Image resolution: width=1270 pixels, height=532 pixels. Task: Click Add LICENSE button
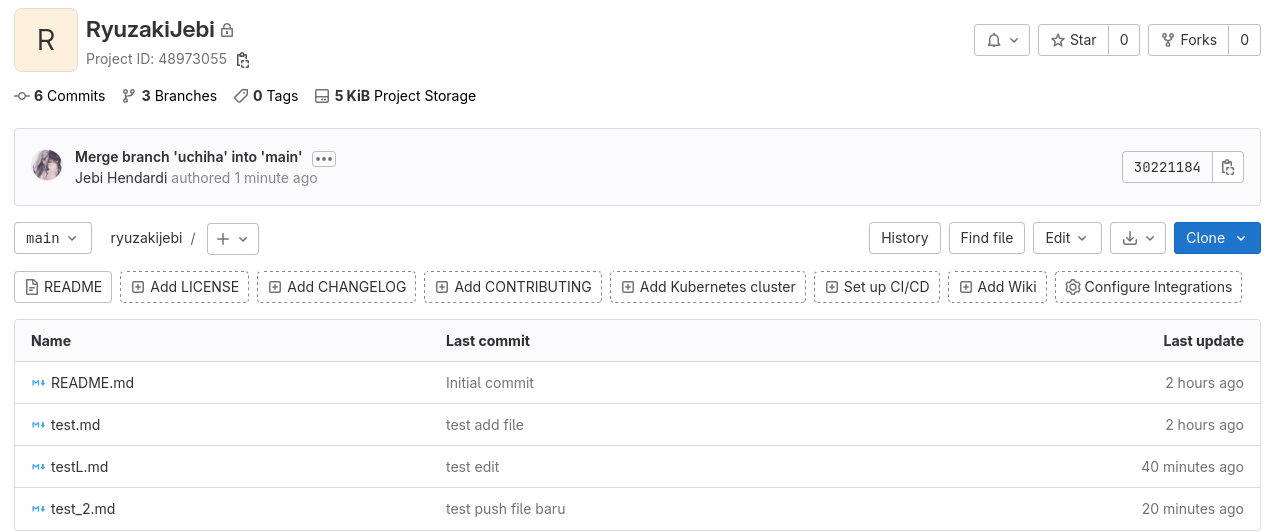tap(185, 287)
